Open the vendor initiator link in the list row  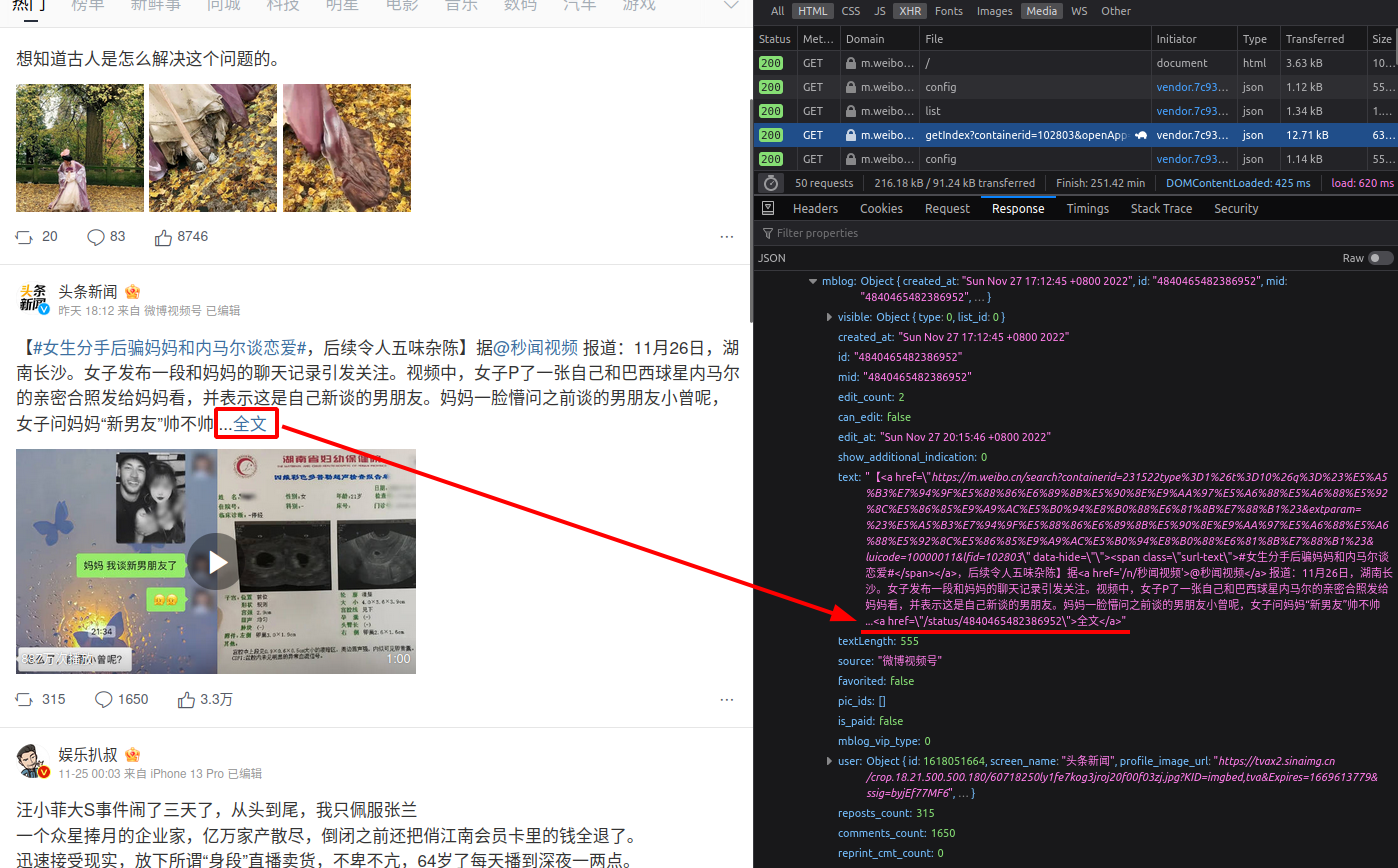pos(1193,111)
